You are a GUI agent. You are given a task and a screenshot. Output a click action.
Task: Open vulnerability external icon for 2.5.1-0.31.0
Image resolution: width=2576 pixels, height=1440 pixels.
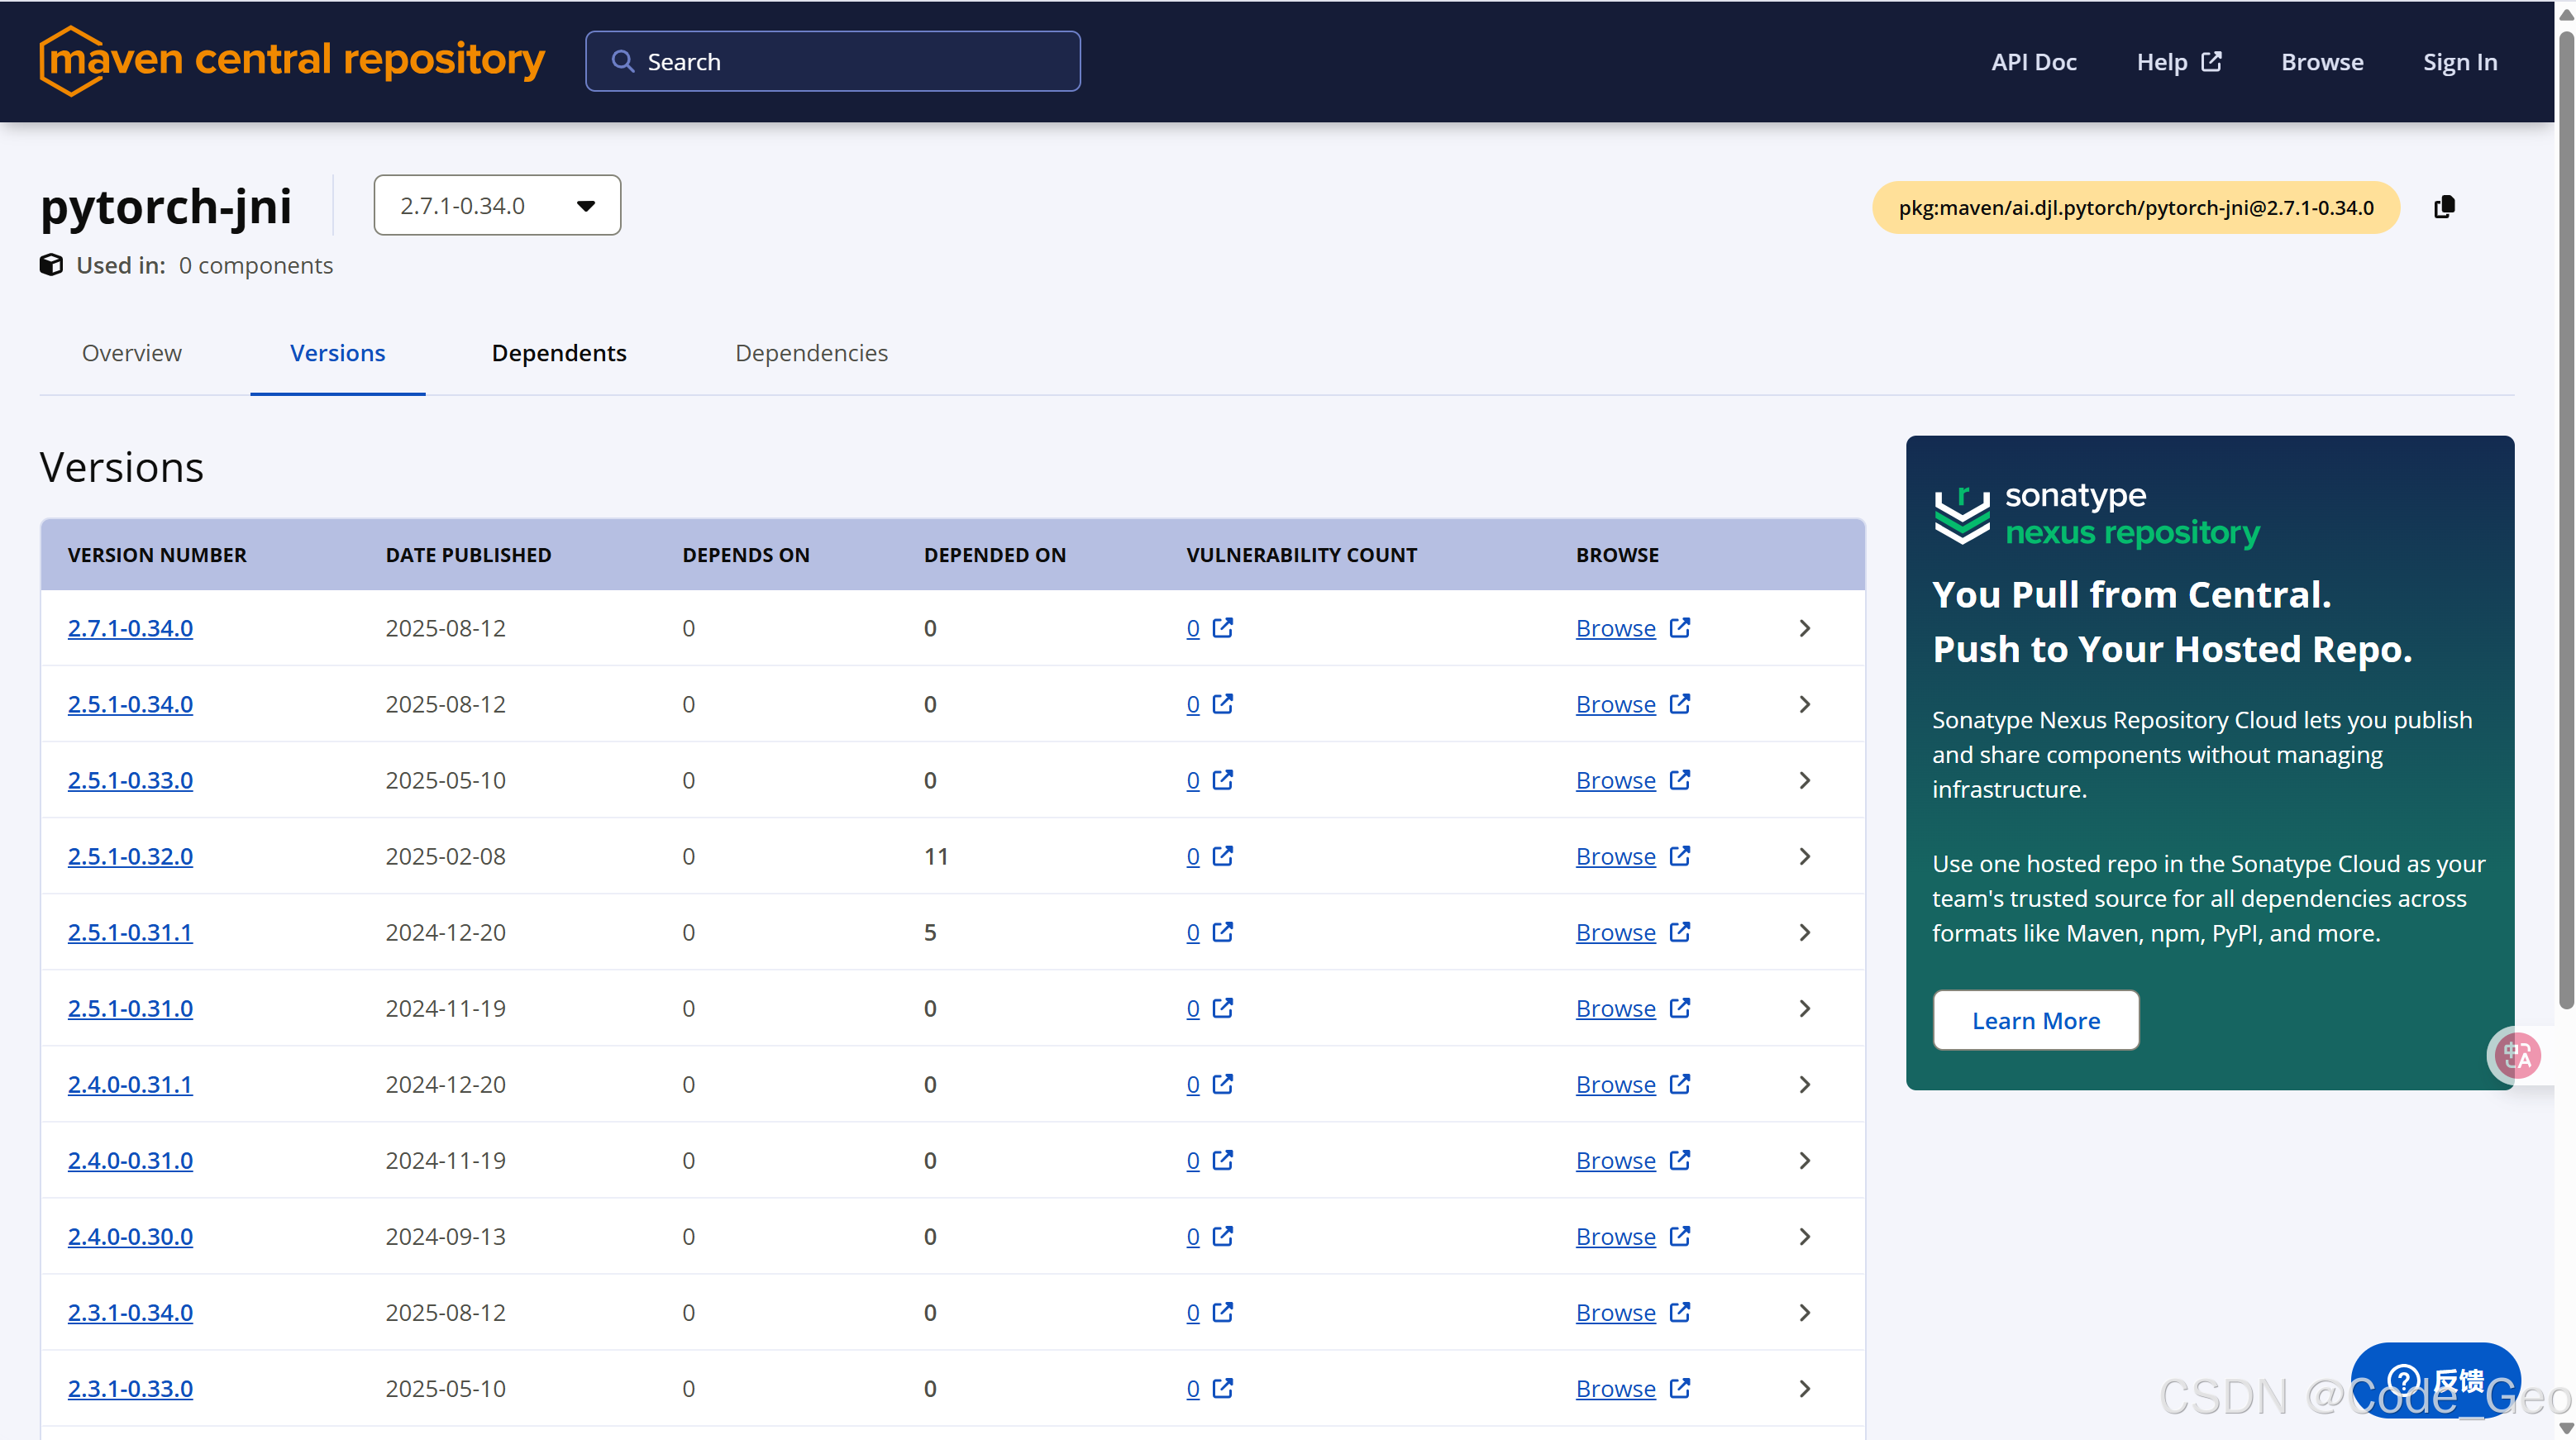(x=1222, y=1008)
